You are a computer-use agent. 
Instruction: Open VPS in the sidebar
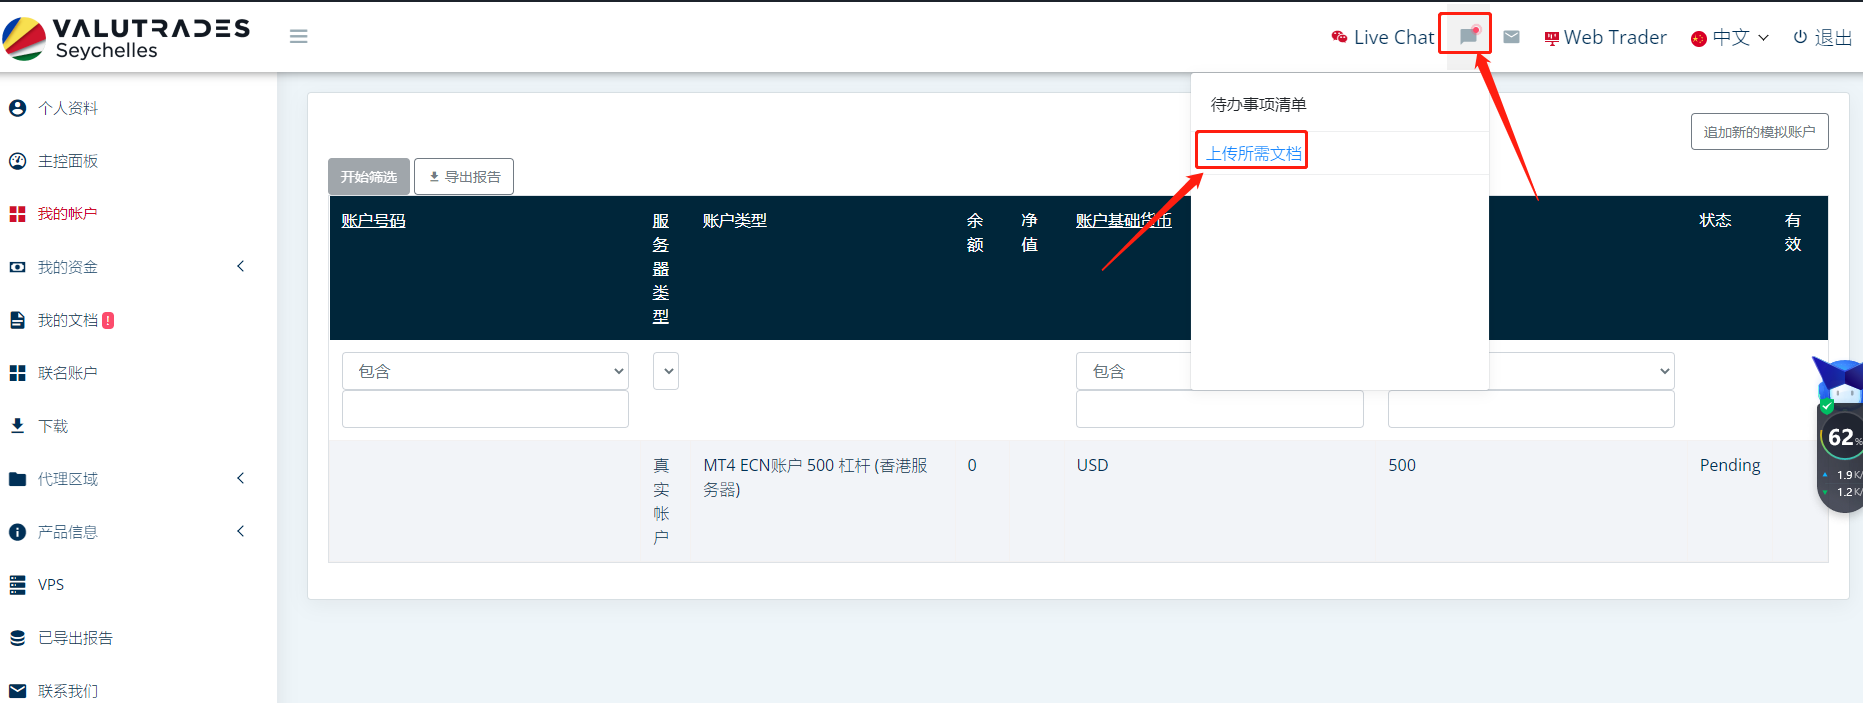[x=51, y=585]
